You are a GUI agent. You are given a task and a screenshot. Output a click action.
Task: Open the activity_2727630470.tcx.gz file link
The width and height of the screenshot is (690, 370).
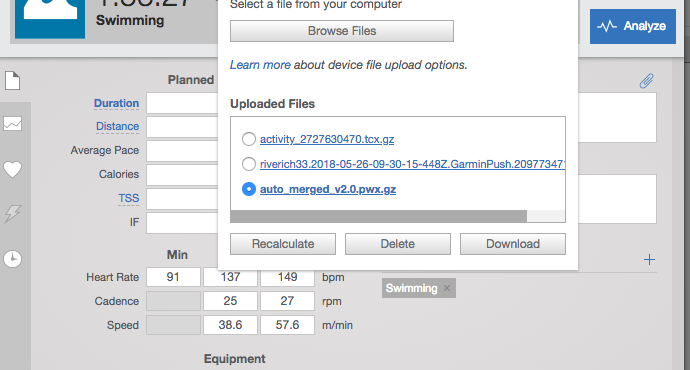click(327, 139)
